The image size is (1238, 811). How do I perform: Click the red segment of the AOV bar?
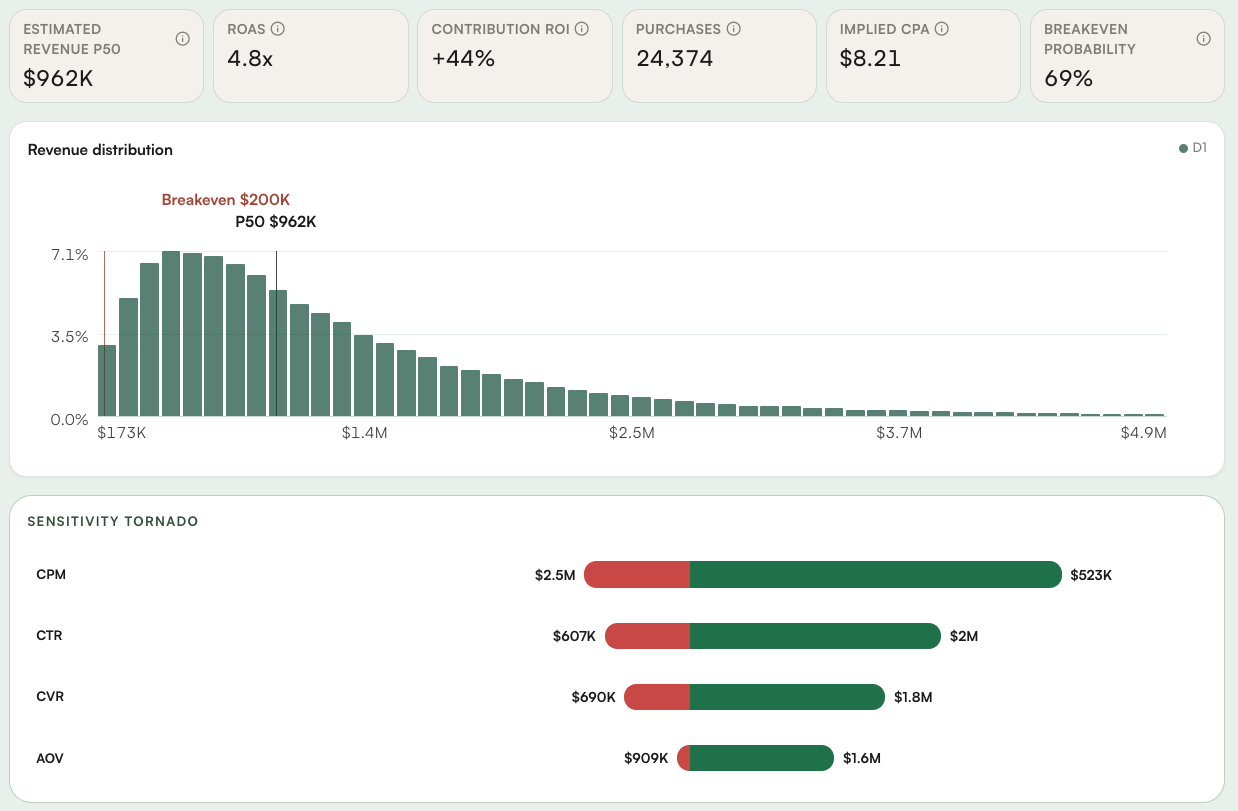(684, 758)
